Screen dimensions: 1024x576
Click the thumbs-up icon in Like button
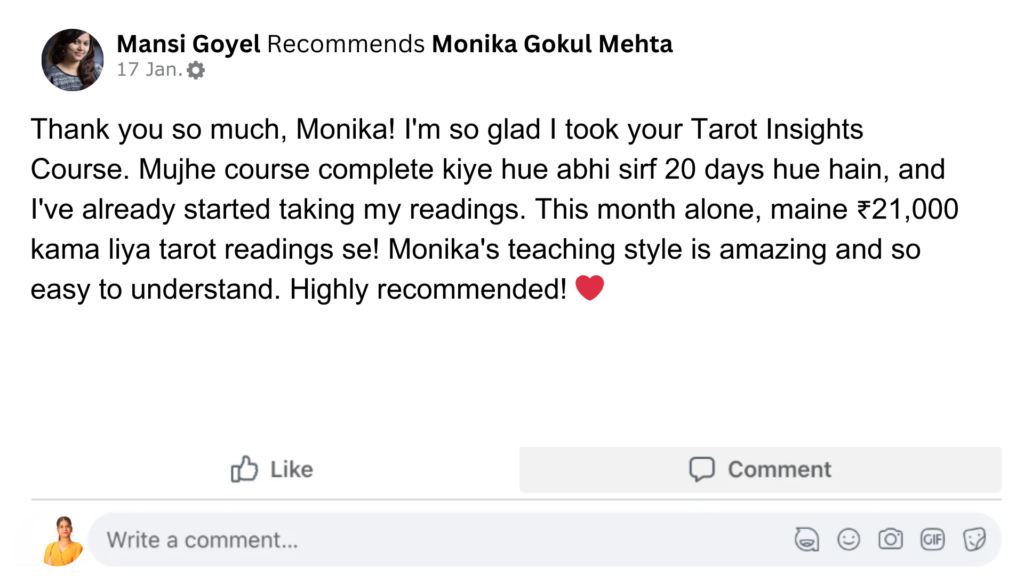point(245,469)
